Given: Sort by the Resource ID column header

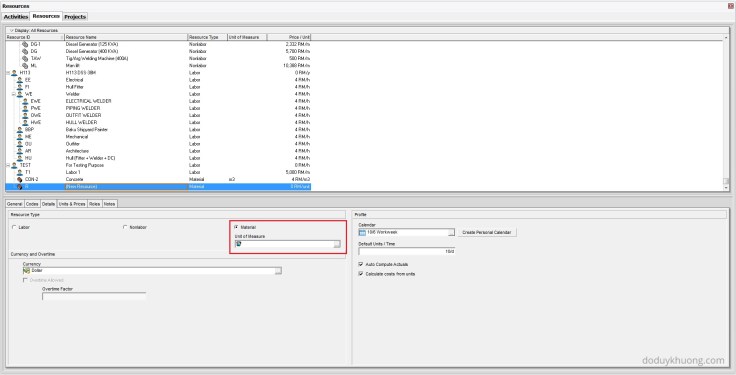Looking at the screenshot, I should click(34, 37).
